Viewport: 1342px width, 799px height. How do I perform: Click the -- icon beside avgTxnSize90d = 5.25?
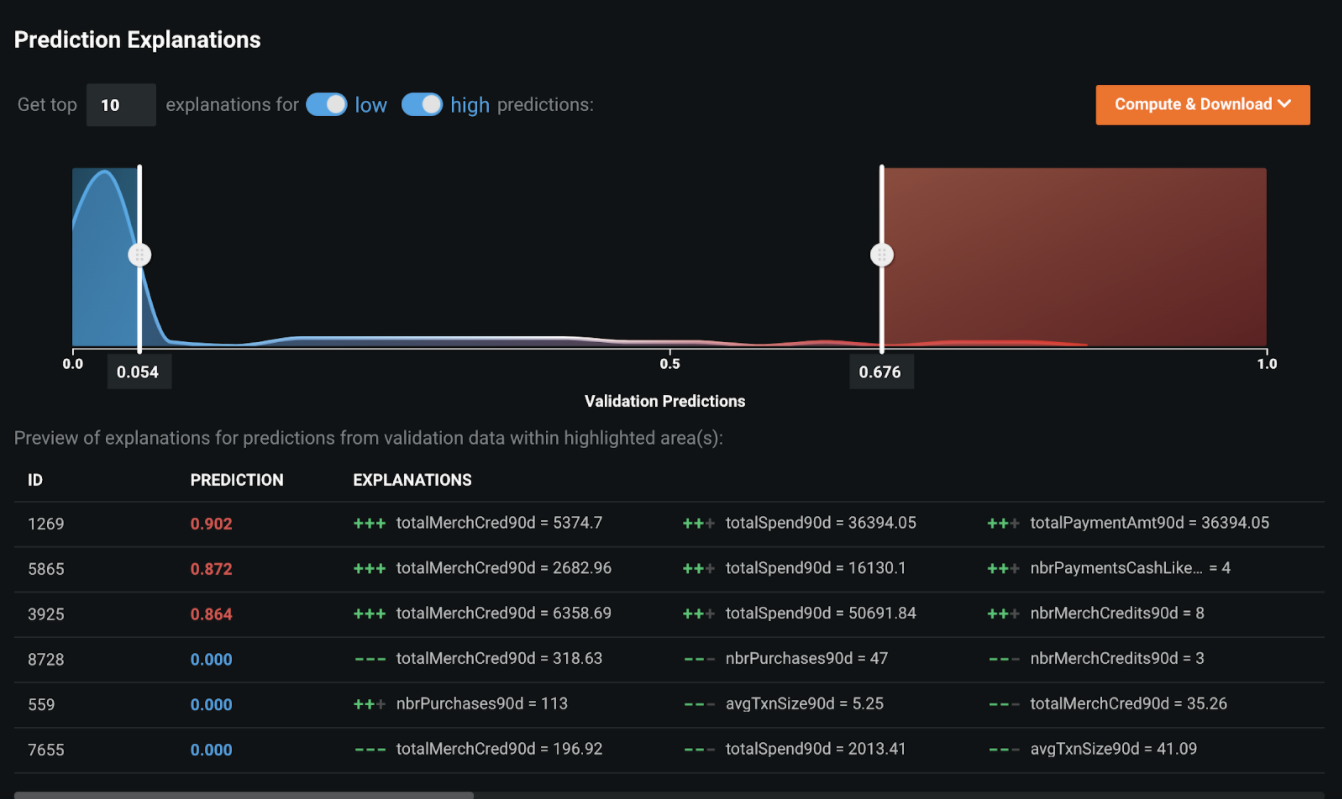click(698, 704)
